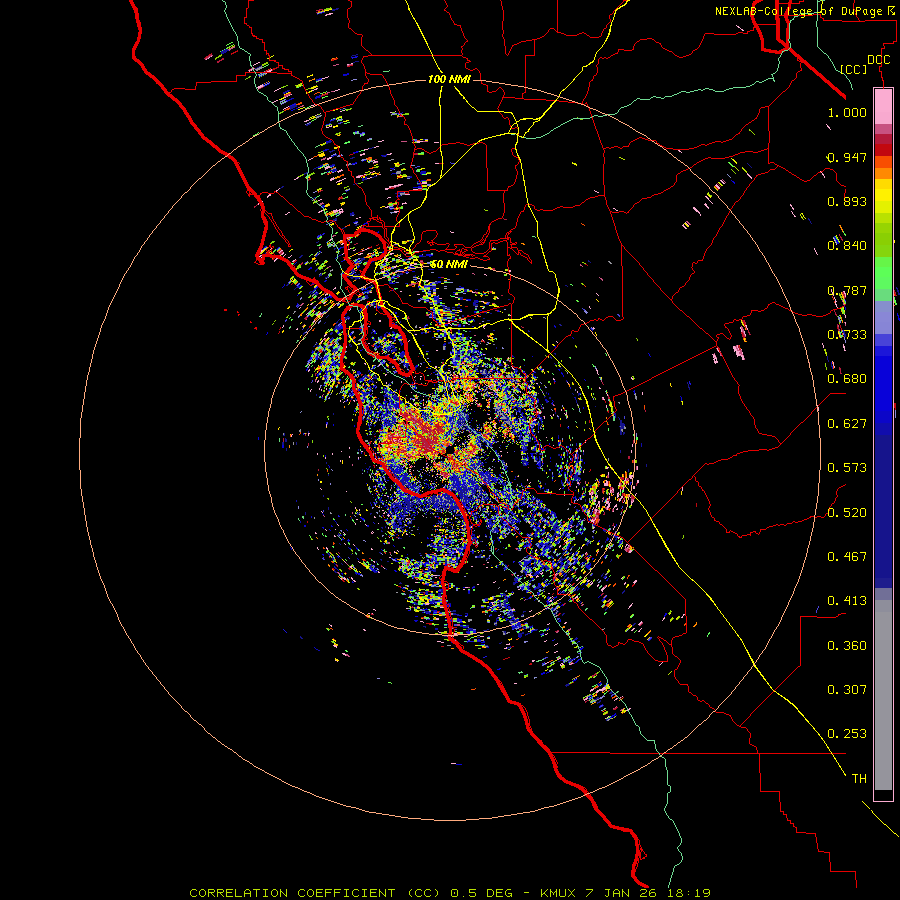Click the 0.467 legend value
The height and width of the screenshot is (900, 900).
(x=847, y=557)
